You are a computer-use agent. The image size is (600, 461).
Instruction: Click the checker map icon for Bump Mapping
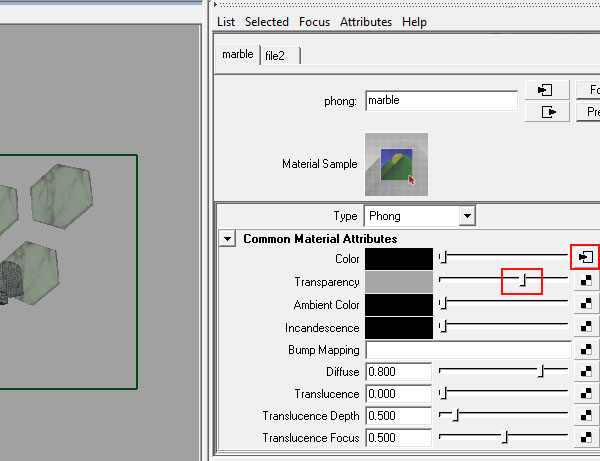[x=585, y=349]
